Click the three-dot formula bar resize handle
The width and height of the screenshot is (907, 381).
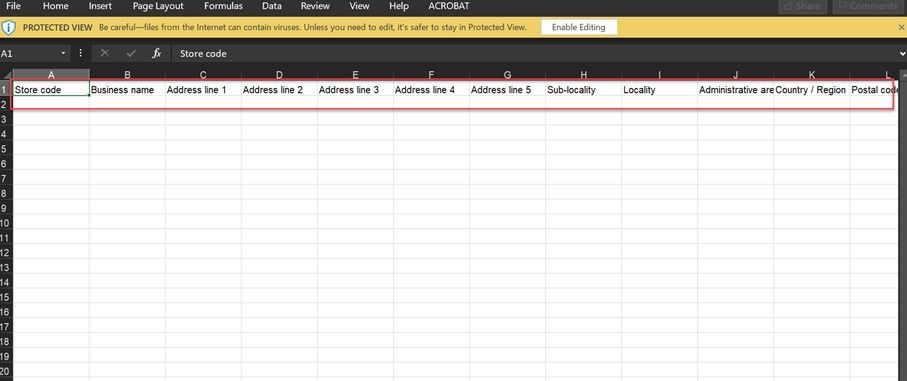[80, 53]
